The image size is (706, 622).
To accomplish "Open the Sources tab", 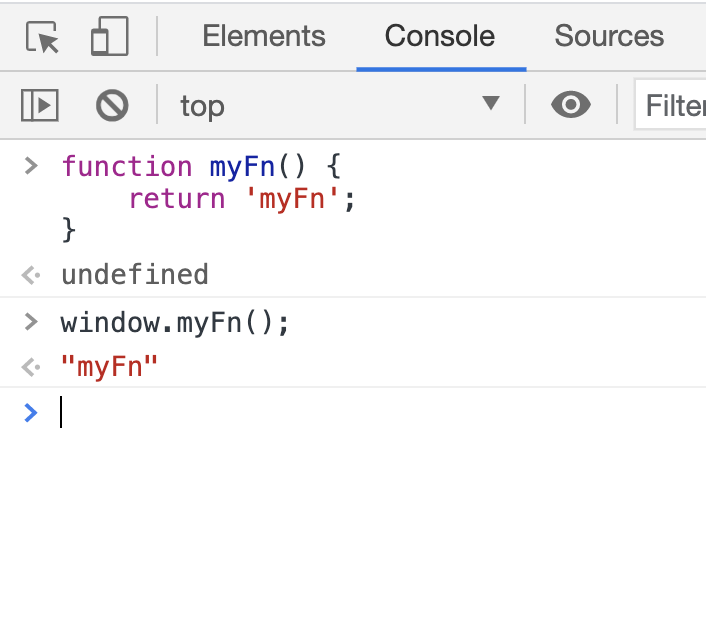I will (609, 36).
